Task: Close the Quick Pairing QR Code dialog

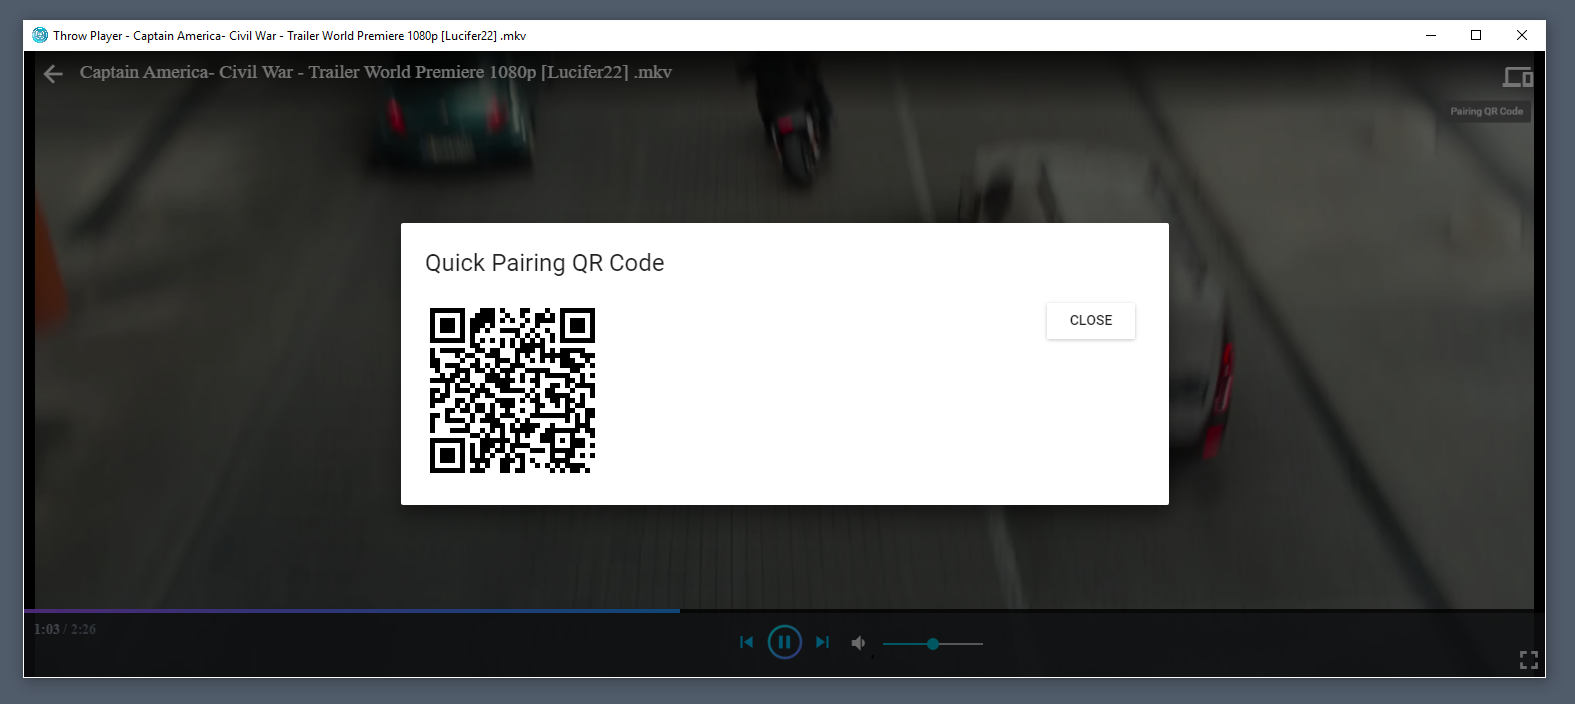Action: (x=1090, y=320)
